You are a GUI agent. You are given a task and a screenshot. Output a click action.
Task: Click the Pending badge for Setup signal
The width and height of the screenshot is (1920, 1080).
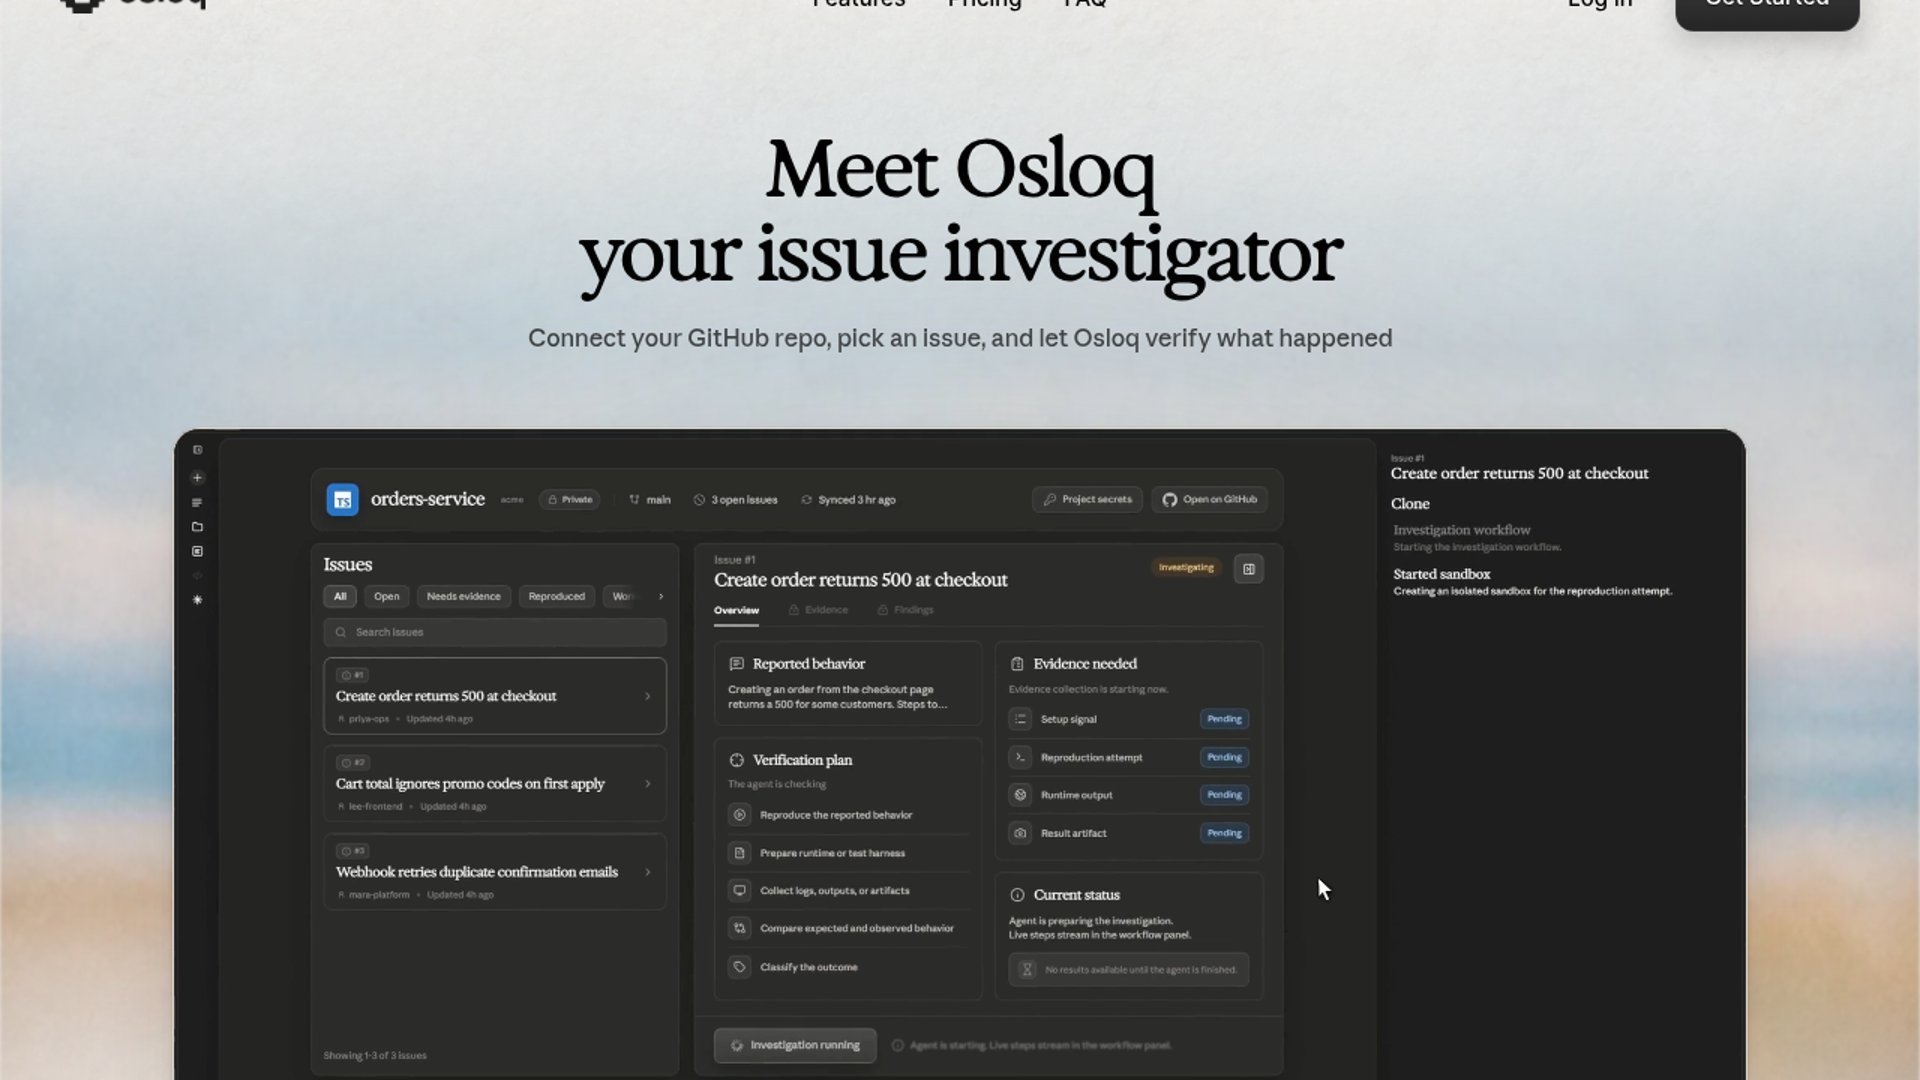click(x=1224, y=719)
